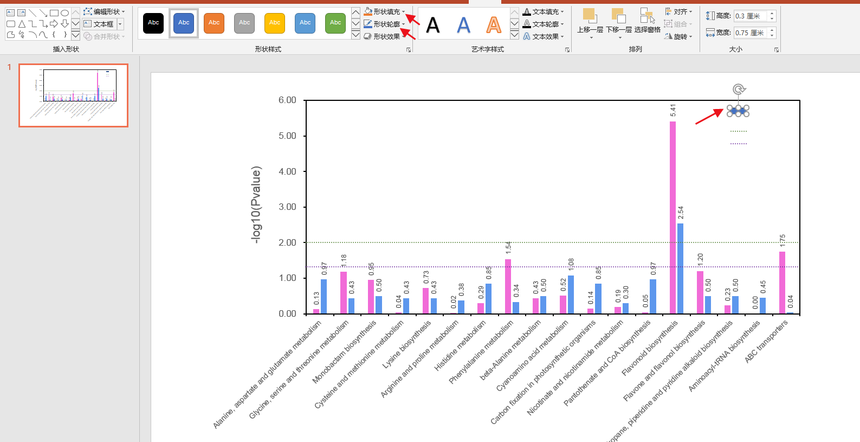Select the right brace shape
The height and width of the screenshot is (442, 860).
pos(65,35)
